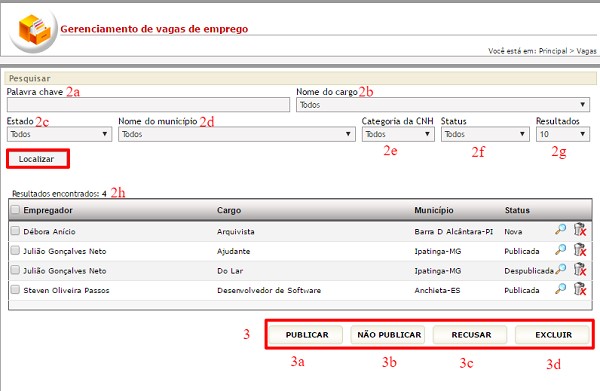Change the Resultados per page dropdown
Screen dimensions: 600x391
[x=563, y=134]
